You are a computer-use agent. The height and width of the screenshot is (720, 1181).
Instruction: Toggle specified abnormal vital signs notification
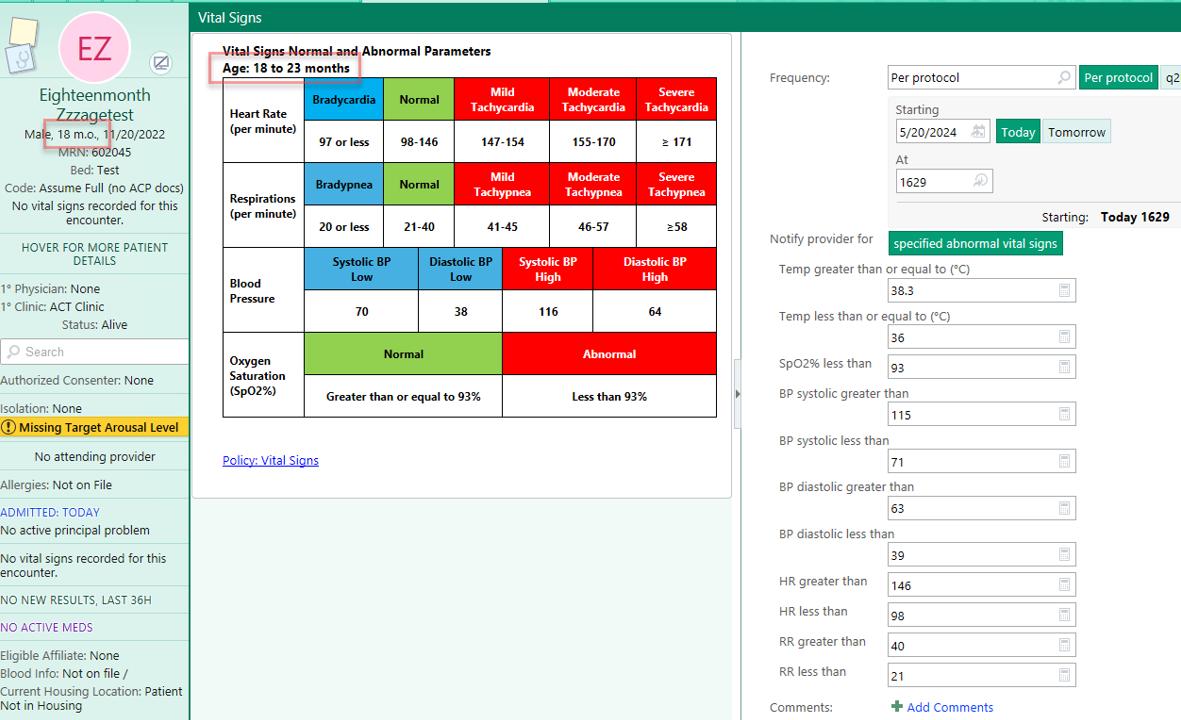(x=975, y=243)
